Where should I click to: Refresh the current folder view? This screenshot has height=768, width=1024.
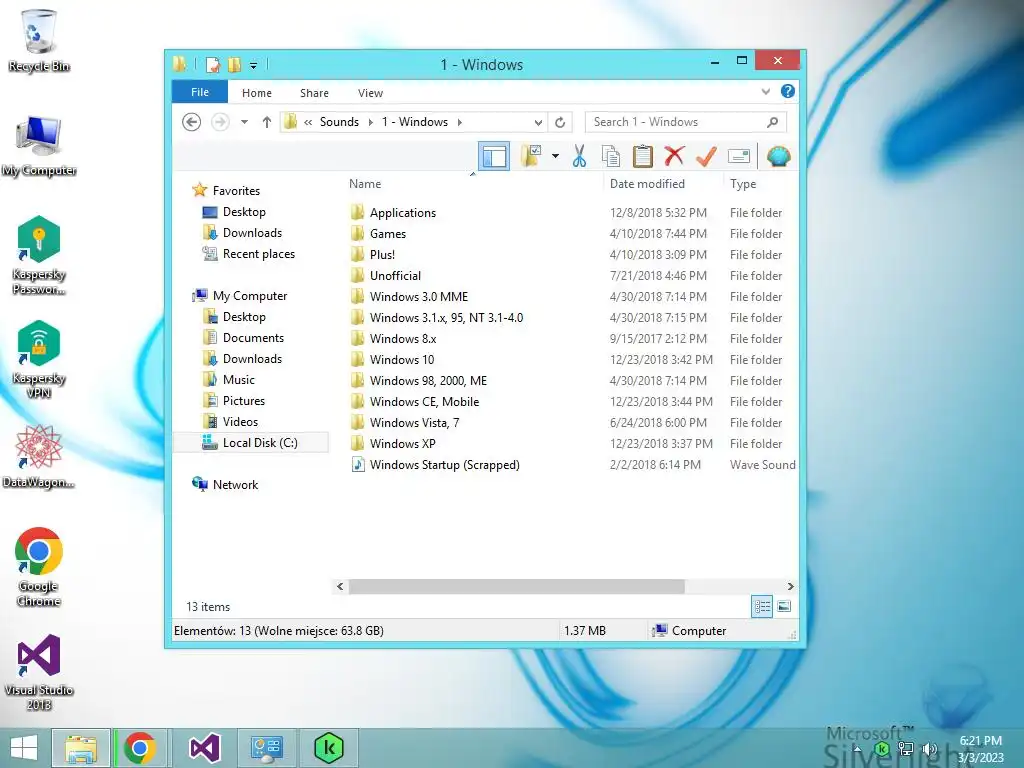[560, 122]
